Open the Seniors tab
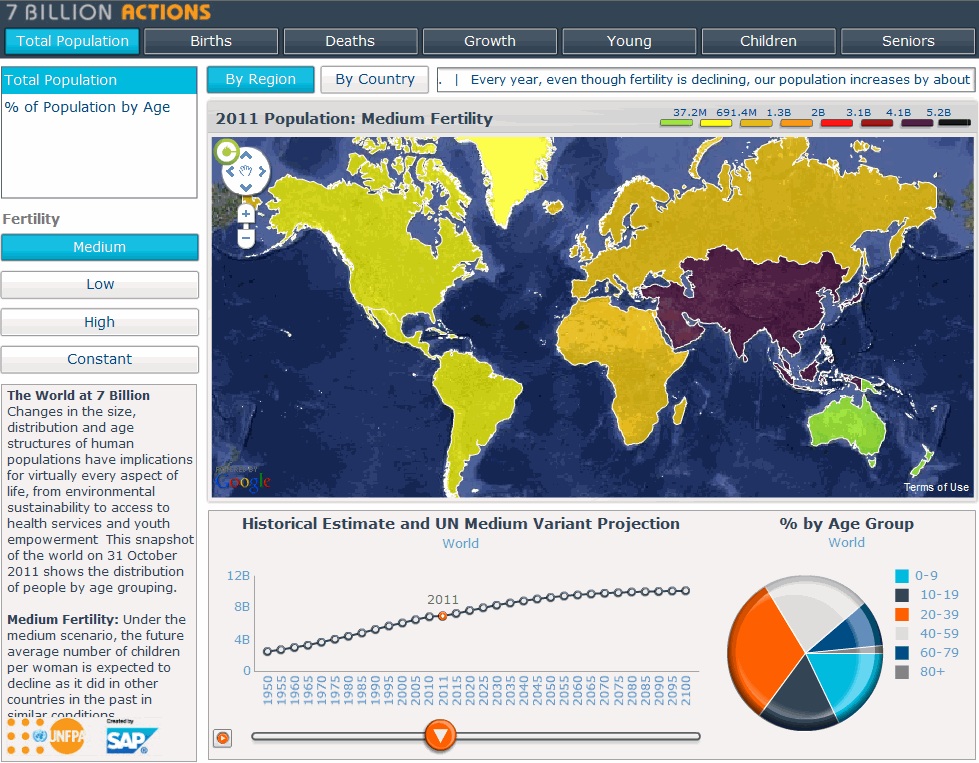This screenshot has height=763, width=979. click(908, 41)
